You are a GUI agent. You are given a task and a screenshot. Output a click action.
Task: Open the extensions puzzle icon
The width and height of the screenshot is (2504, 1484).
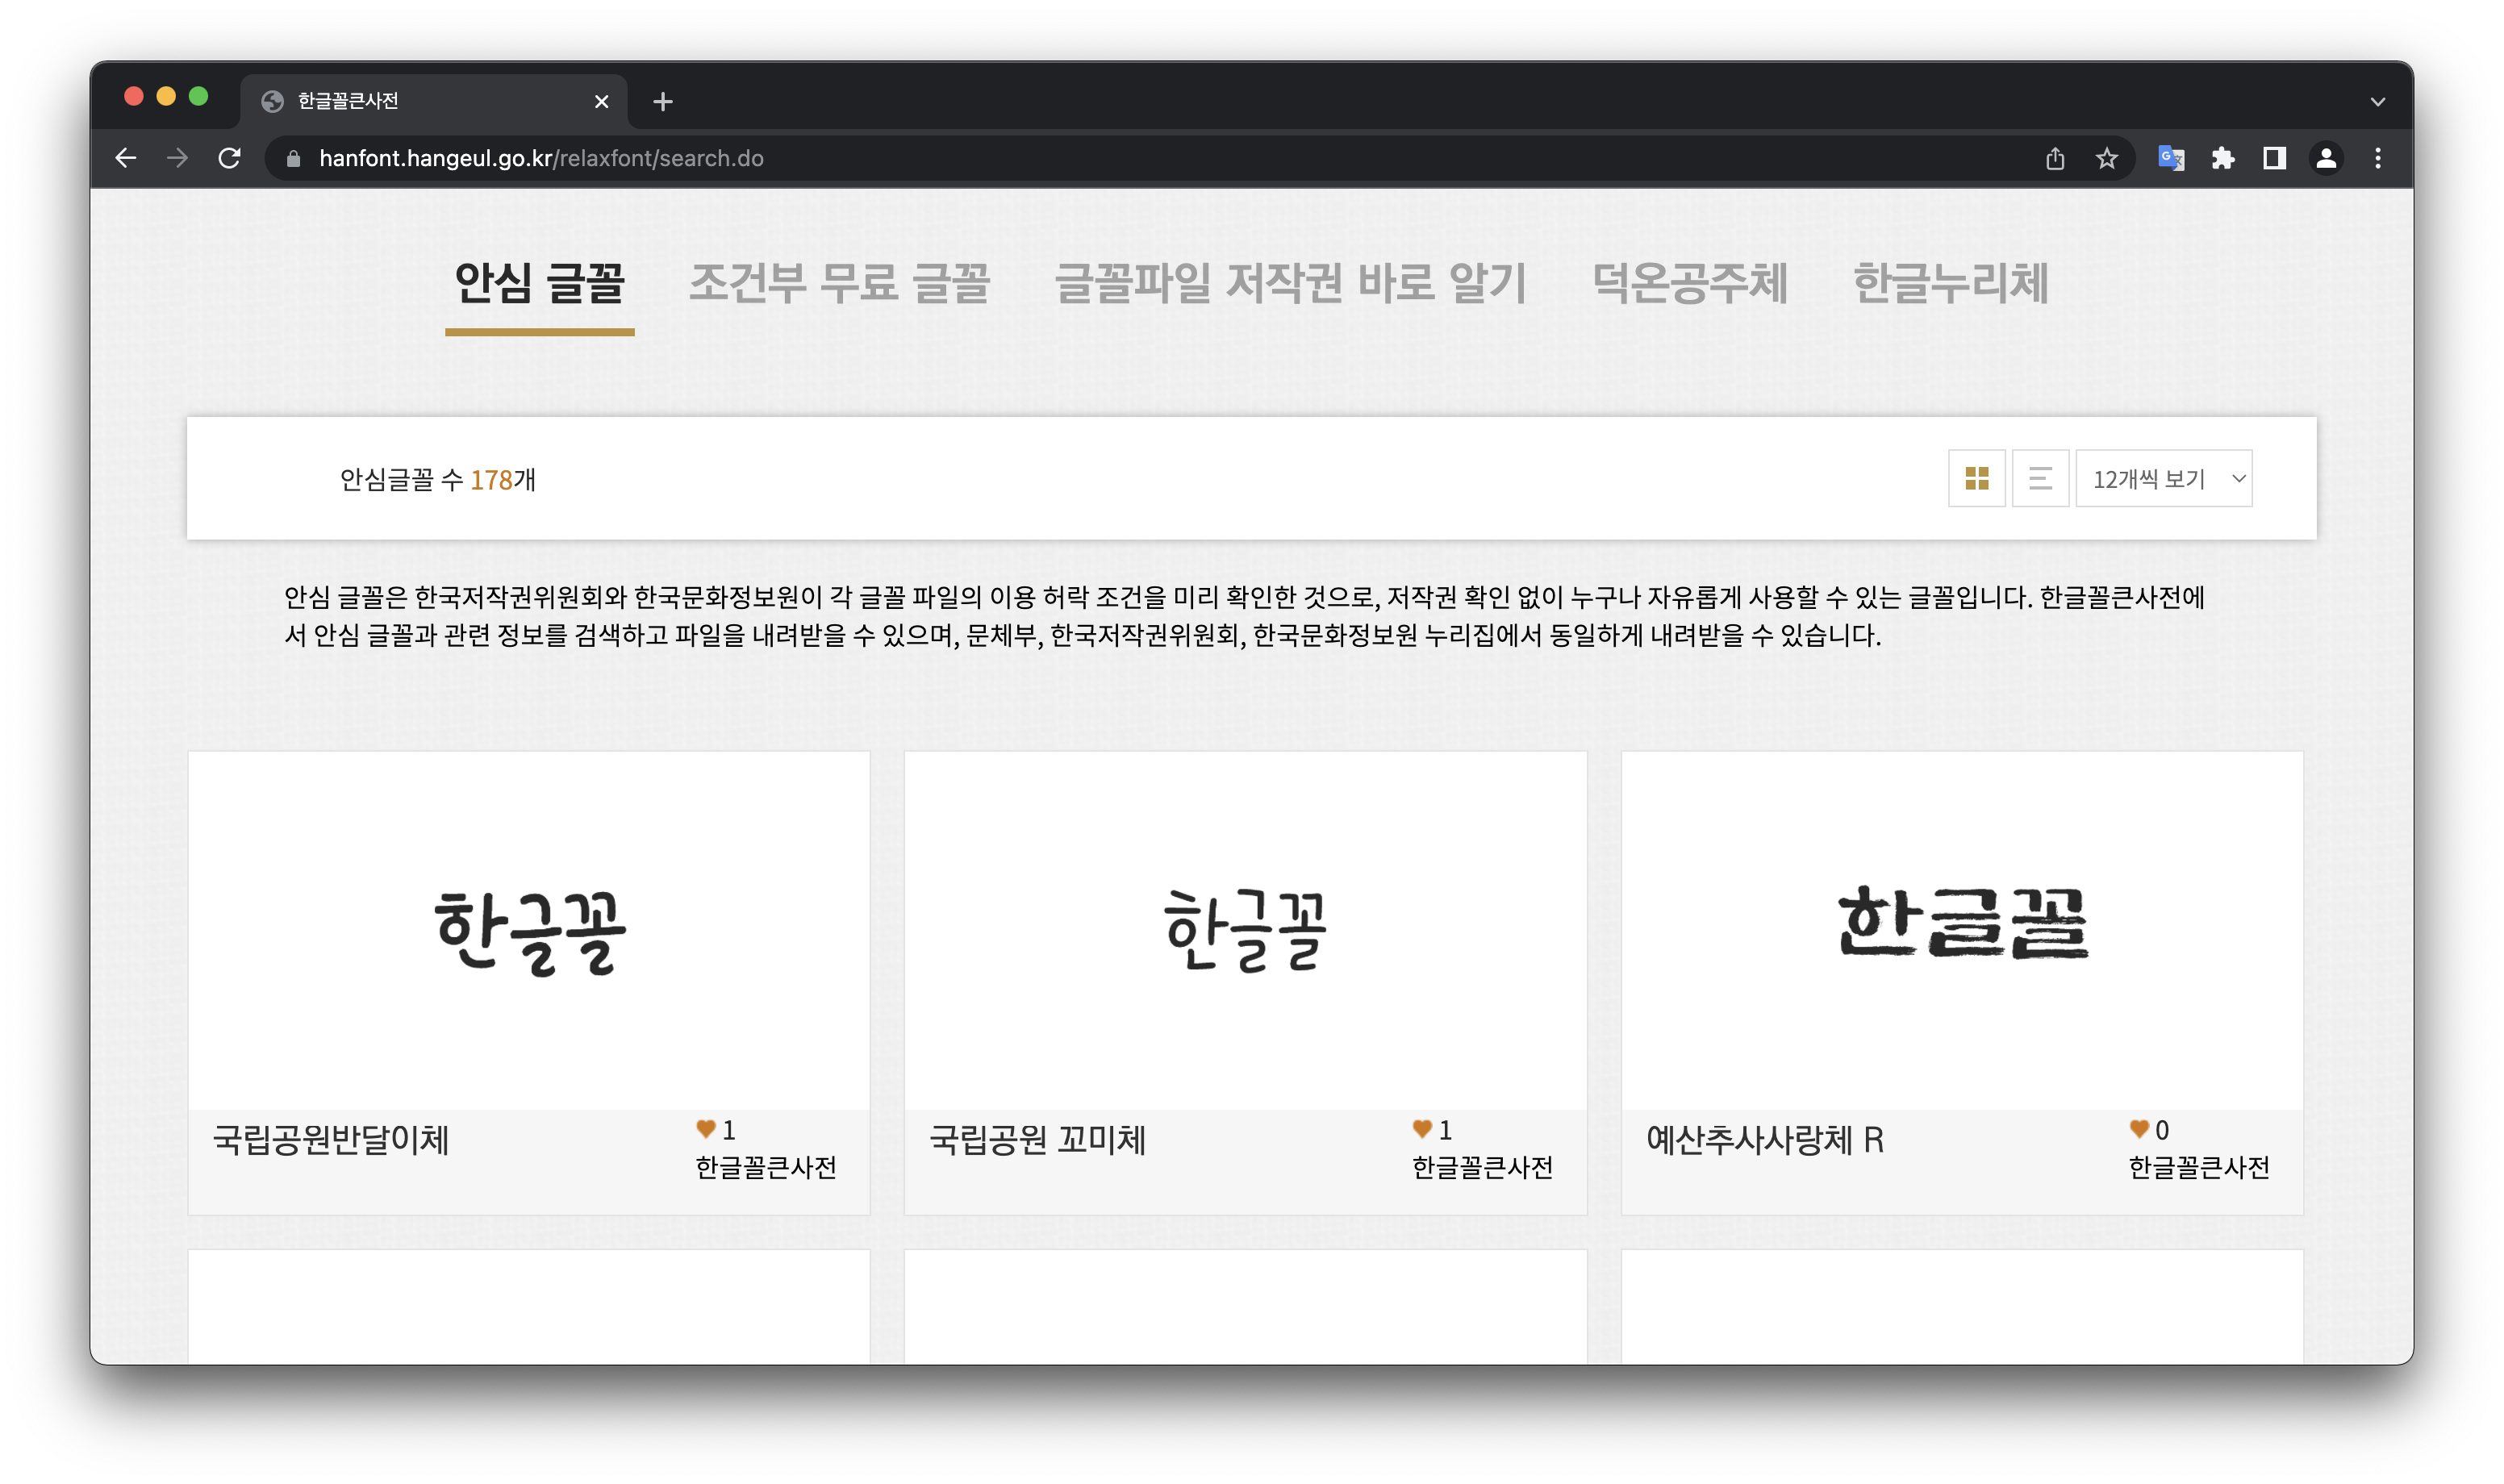[2222, 158]
